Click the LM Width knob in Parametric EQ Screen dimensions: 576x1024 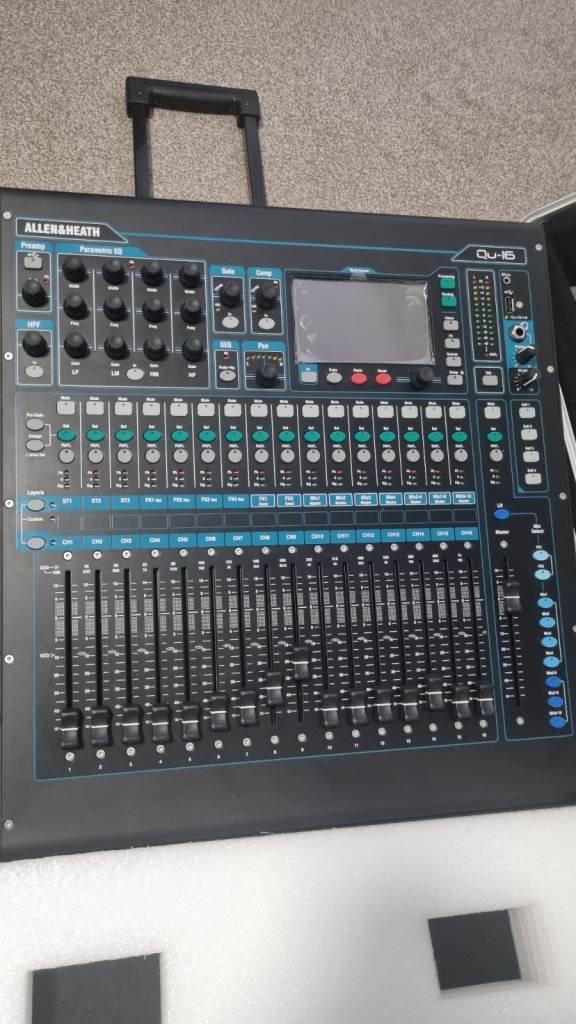114,271
